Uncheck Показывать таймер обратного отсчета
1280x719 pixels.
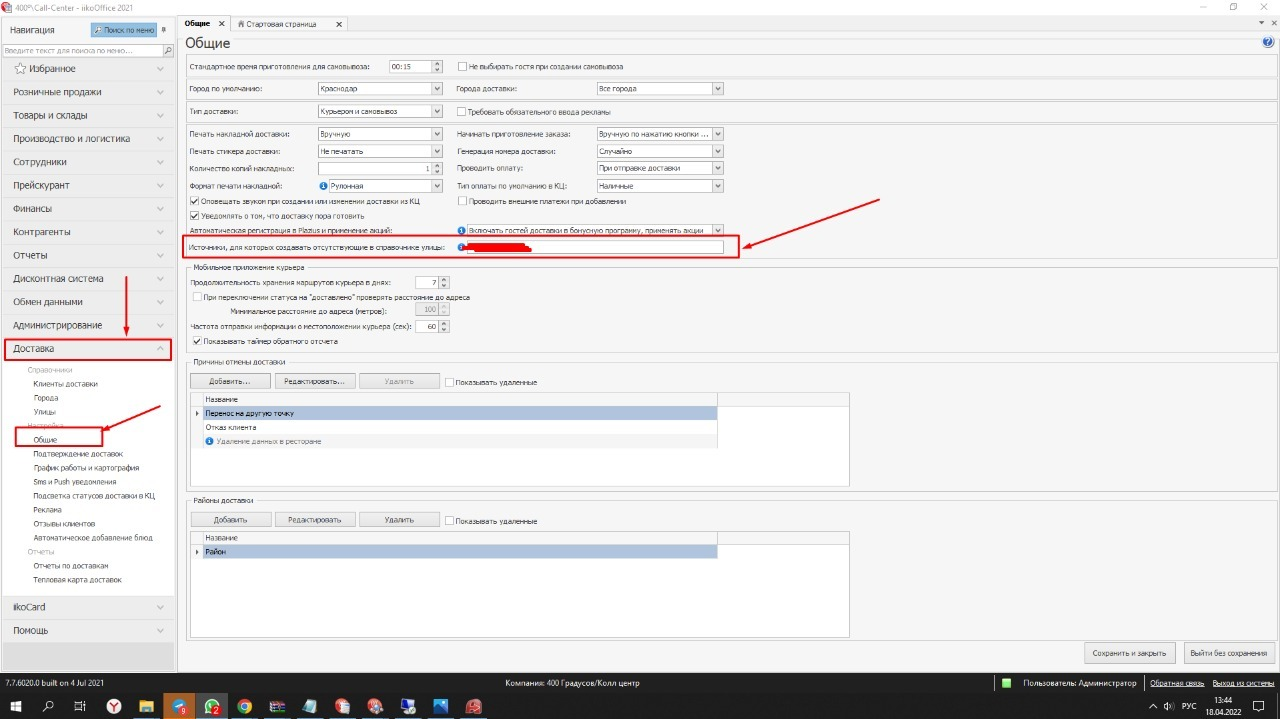pos(197,341)
